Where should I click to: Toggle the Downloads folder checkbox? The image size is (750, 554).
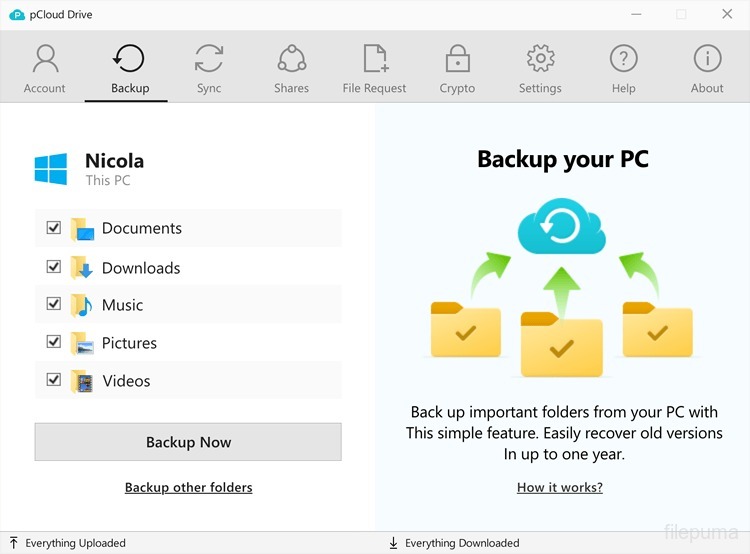pyautogui.click(x=54, y=267)
